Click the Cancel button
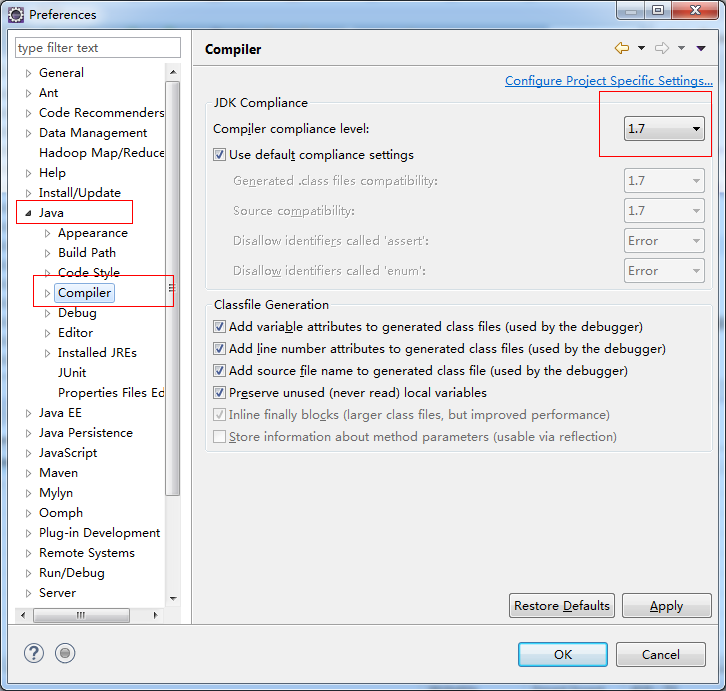 coord(661,654)
